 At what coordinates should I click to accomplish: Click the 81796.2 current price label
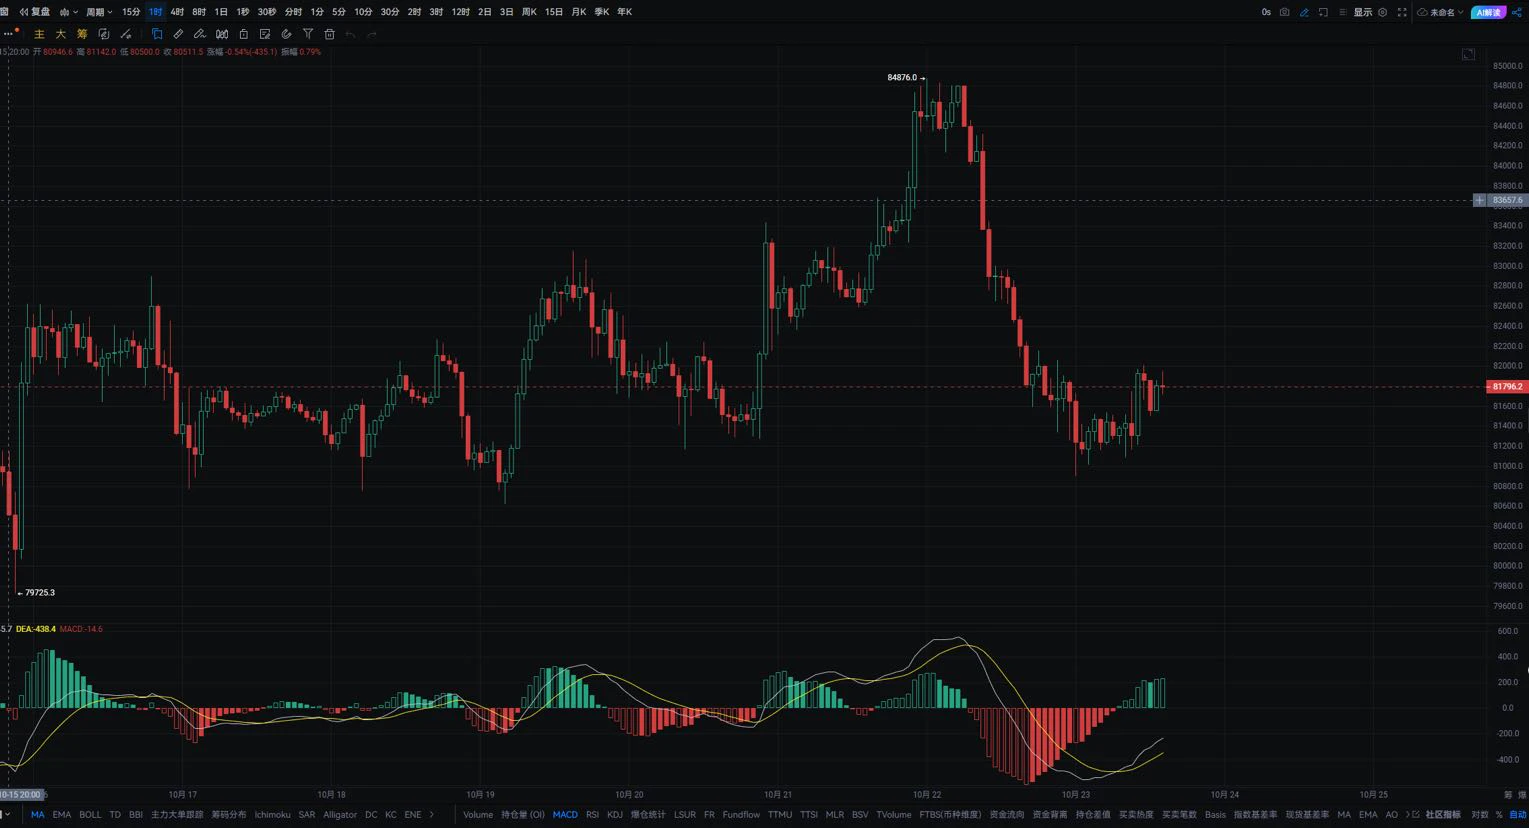[x=1507, y=387]
